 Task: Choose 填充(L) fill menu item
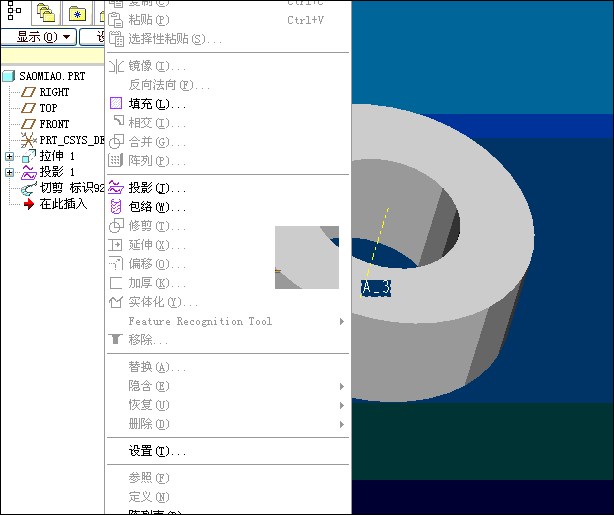228,104
